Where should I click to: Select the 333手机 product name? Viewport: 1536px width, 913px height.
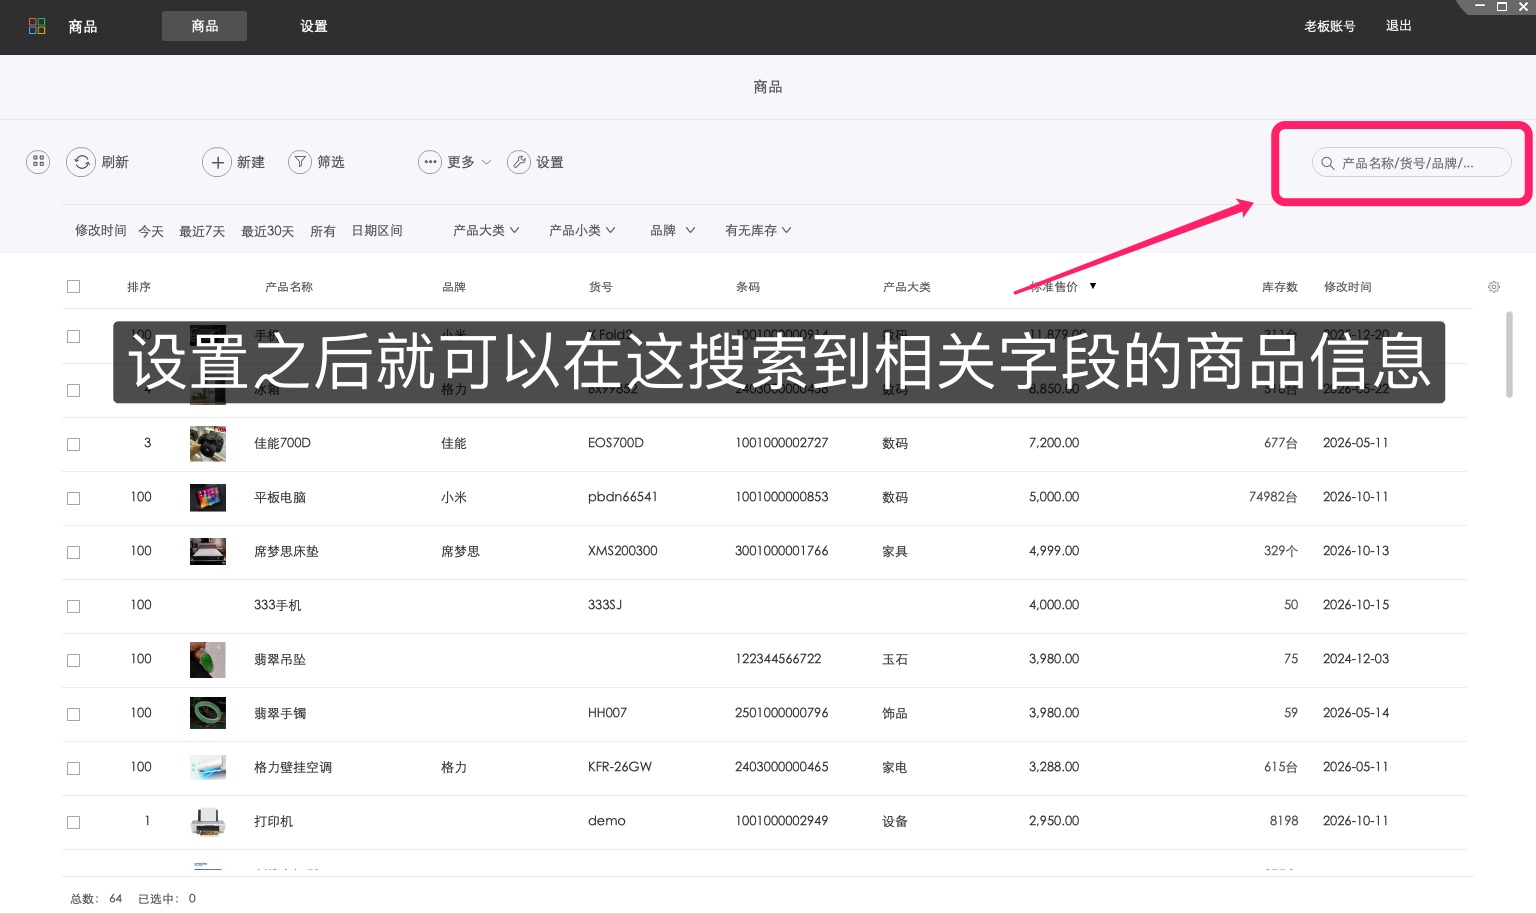tap(278, 605)
